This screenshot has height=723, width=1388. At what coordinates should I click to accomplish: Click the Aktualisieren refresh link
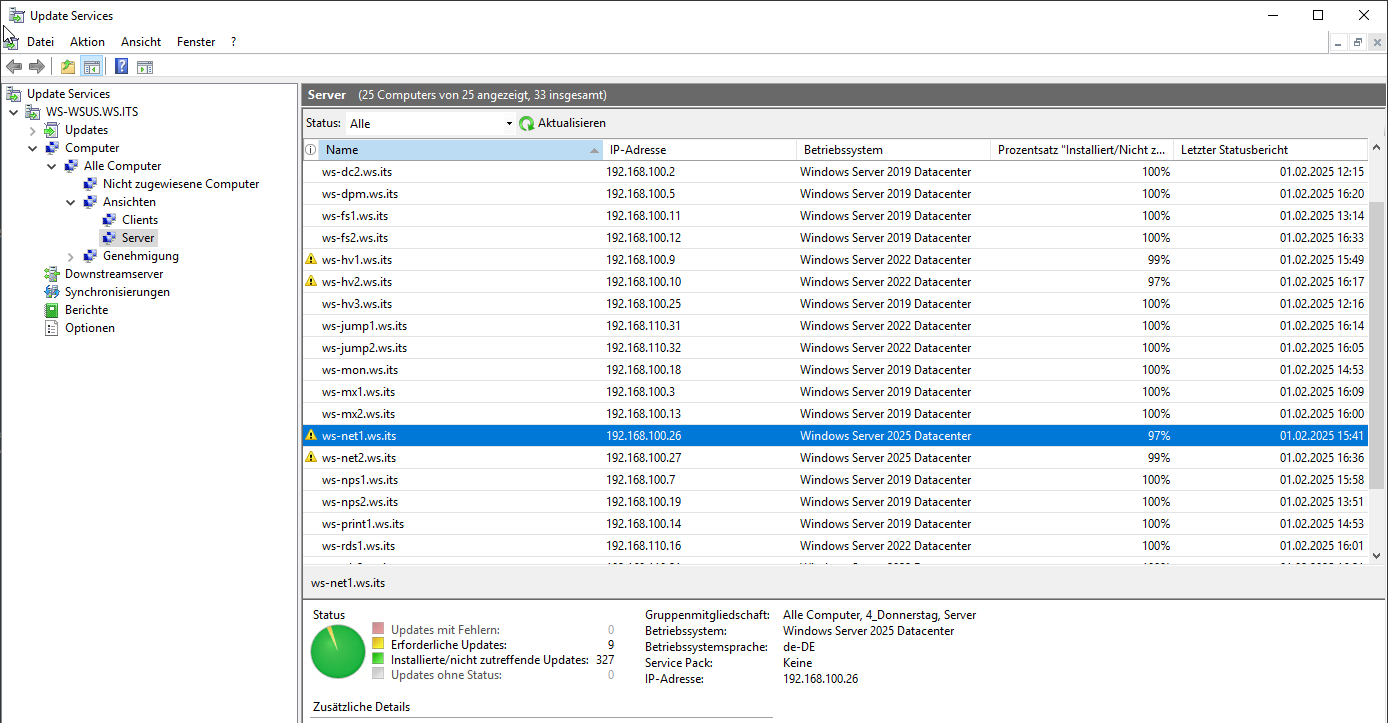pyautogui.click(x=572, y=124)
